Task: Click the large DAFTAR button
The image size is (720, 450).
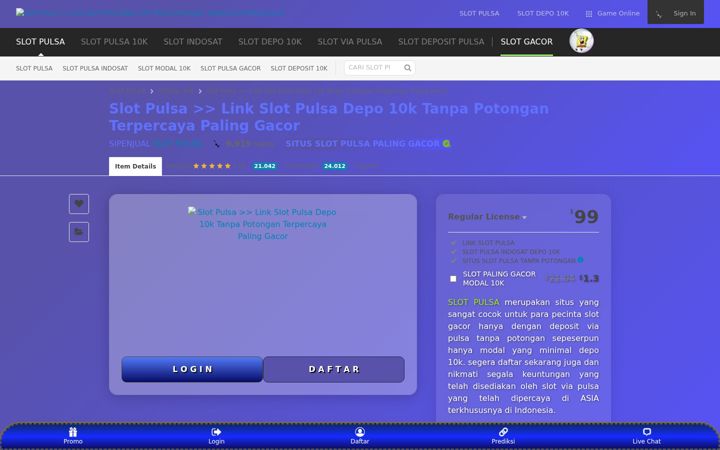Action: coord(334,369)
